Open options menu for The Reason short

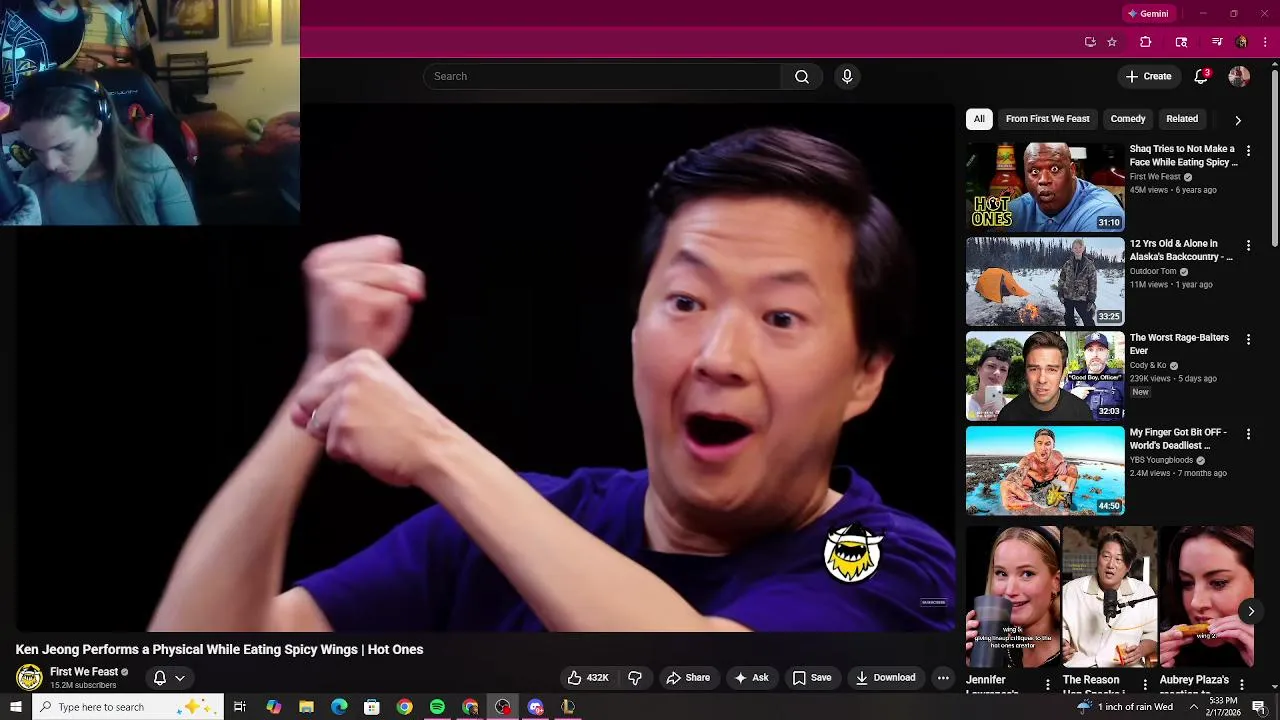1145,685
